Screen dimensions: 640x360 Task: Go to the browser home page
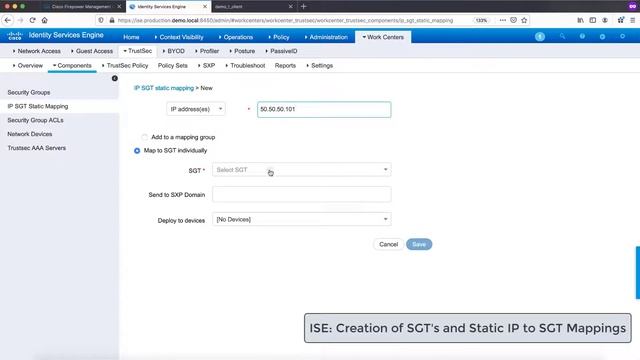(44, 20)
